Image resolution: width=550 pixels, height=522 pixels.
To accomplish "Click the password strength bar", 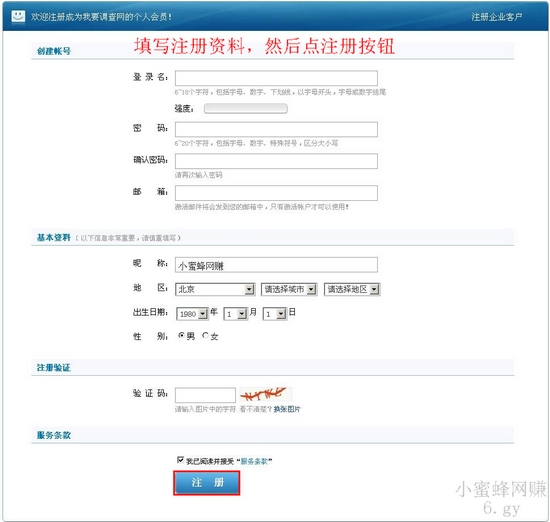I will pos(246,108).
